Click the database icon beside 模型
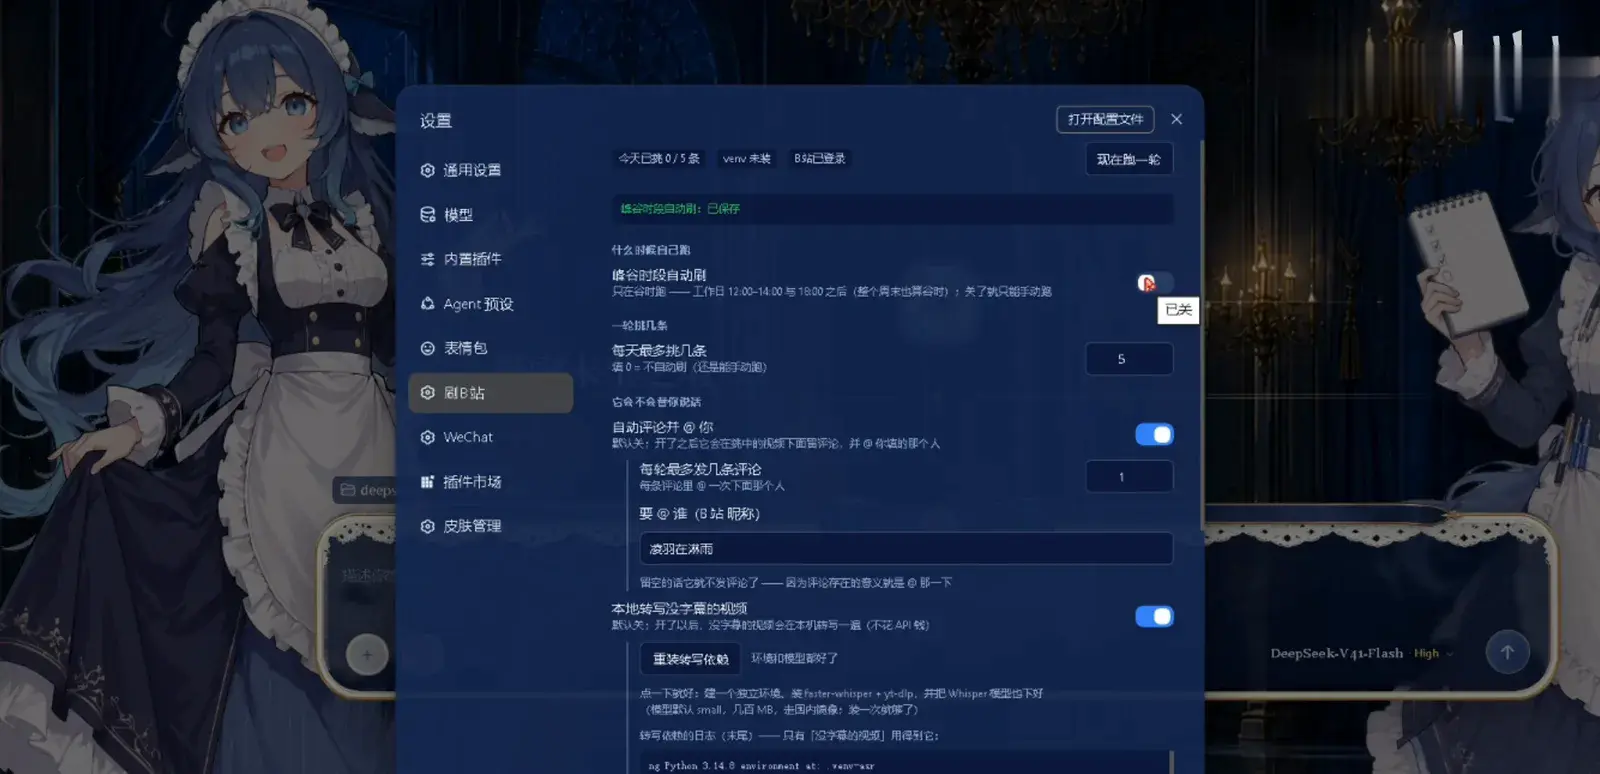The image size is (1600, 774). pos(428,215)
